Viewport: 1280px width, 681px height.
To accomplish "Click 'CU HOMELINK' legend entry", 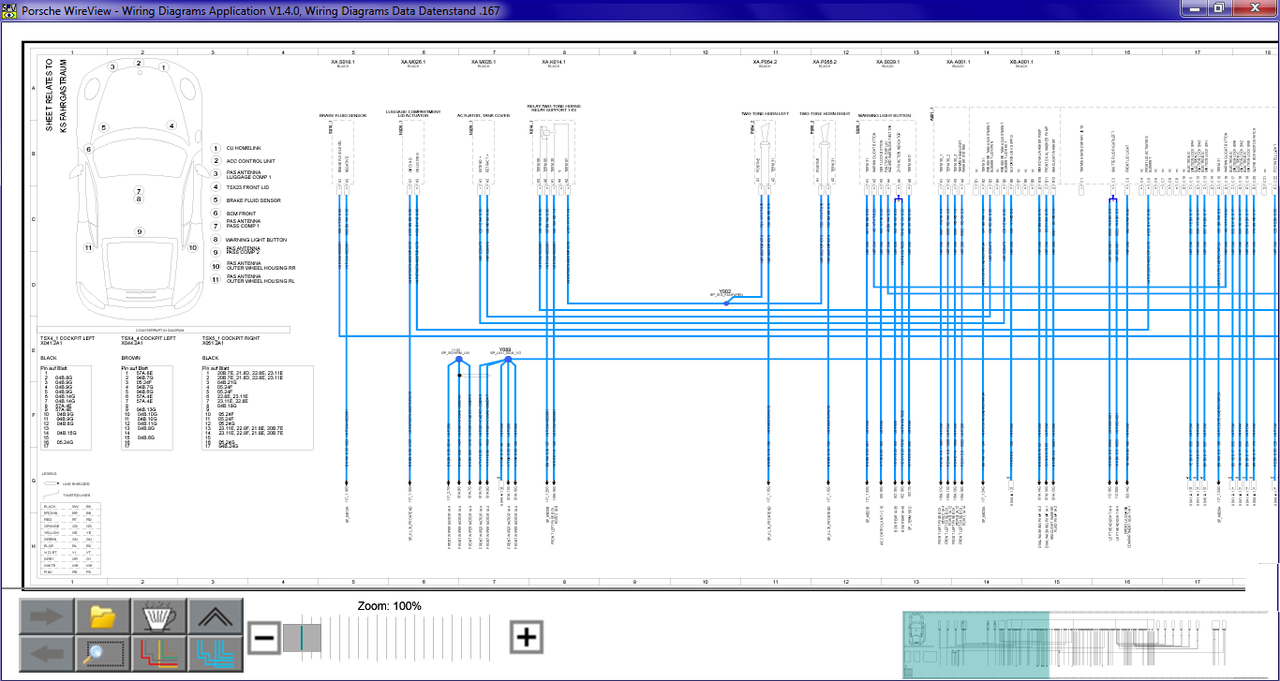I will (x=245, y=148).
